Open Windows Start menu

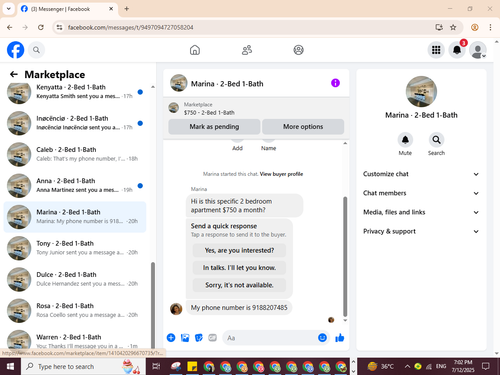click(x=10, y=367)
